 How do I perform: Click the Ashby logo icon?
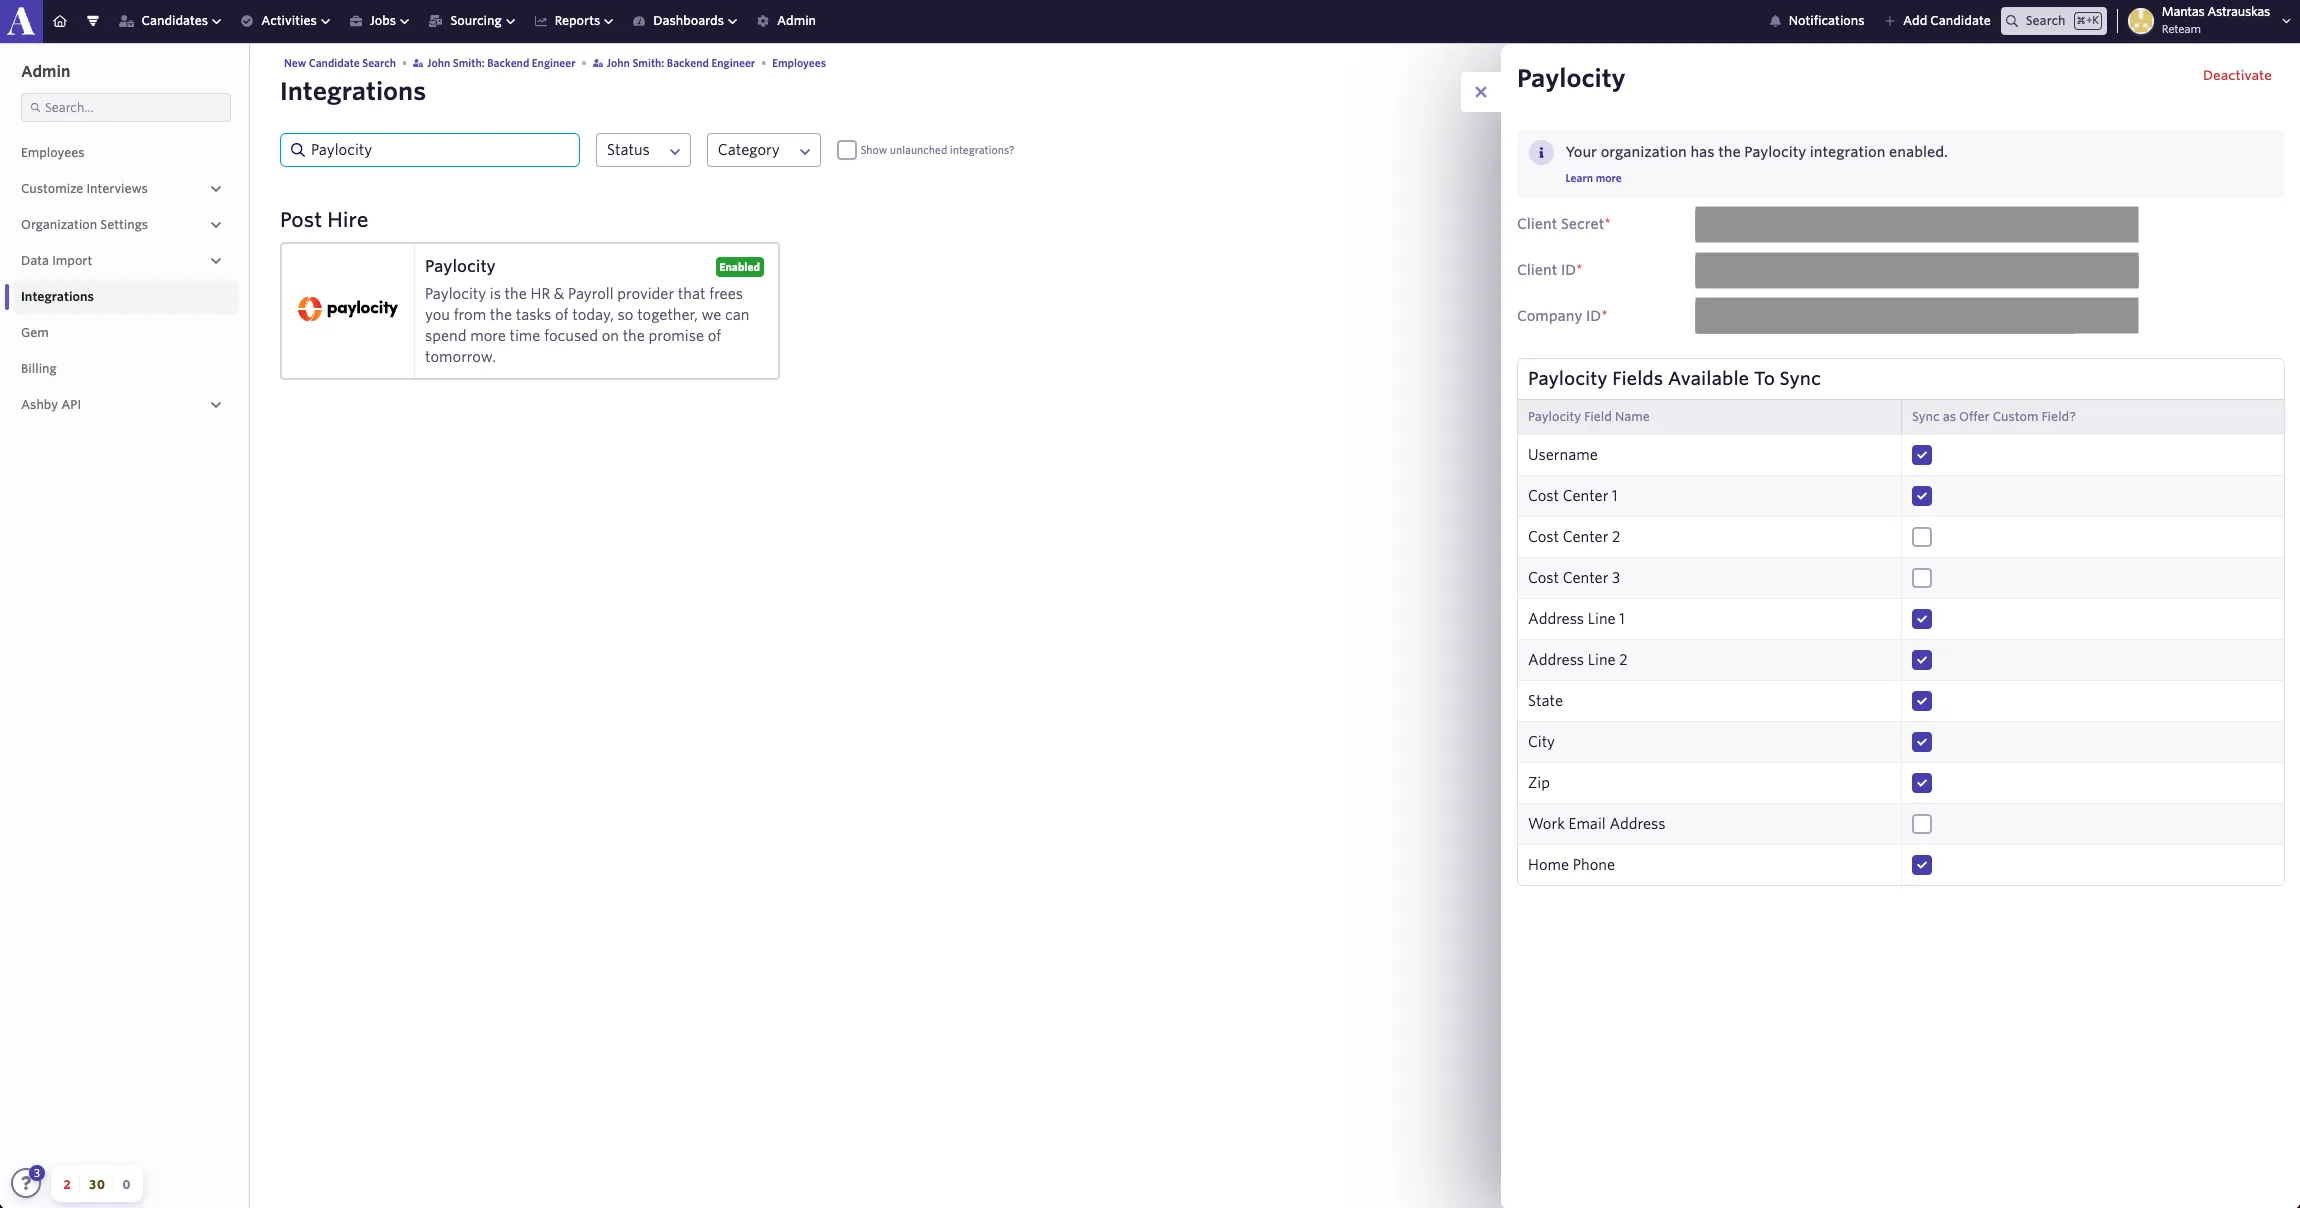pos(21,21)
